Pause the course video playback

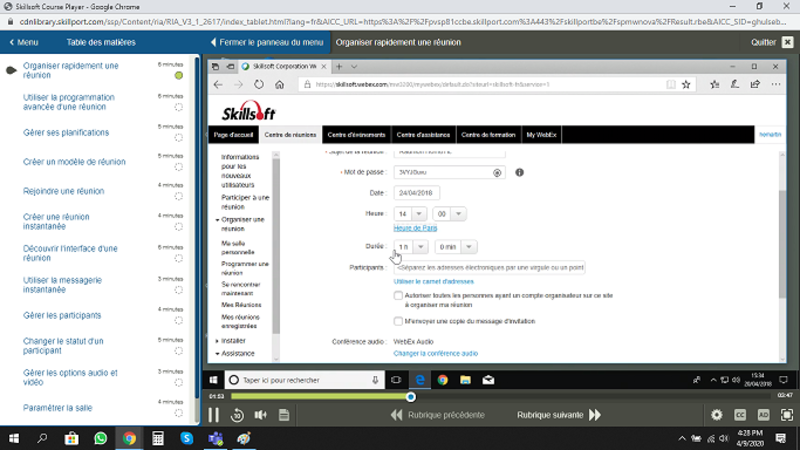tap(214, 415)
